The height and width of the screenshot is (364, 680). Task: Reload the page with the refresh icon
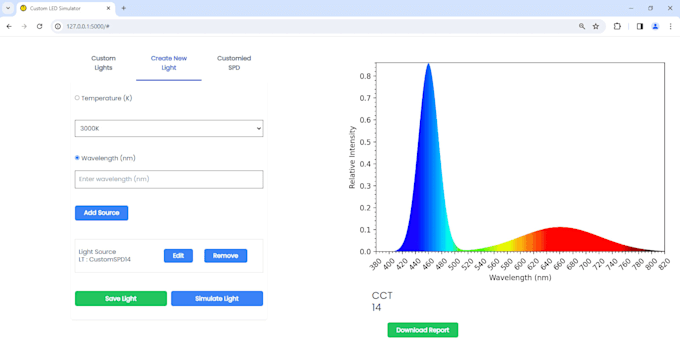[x=39, y=26]
